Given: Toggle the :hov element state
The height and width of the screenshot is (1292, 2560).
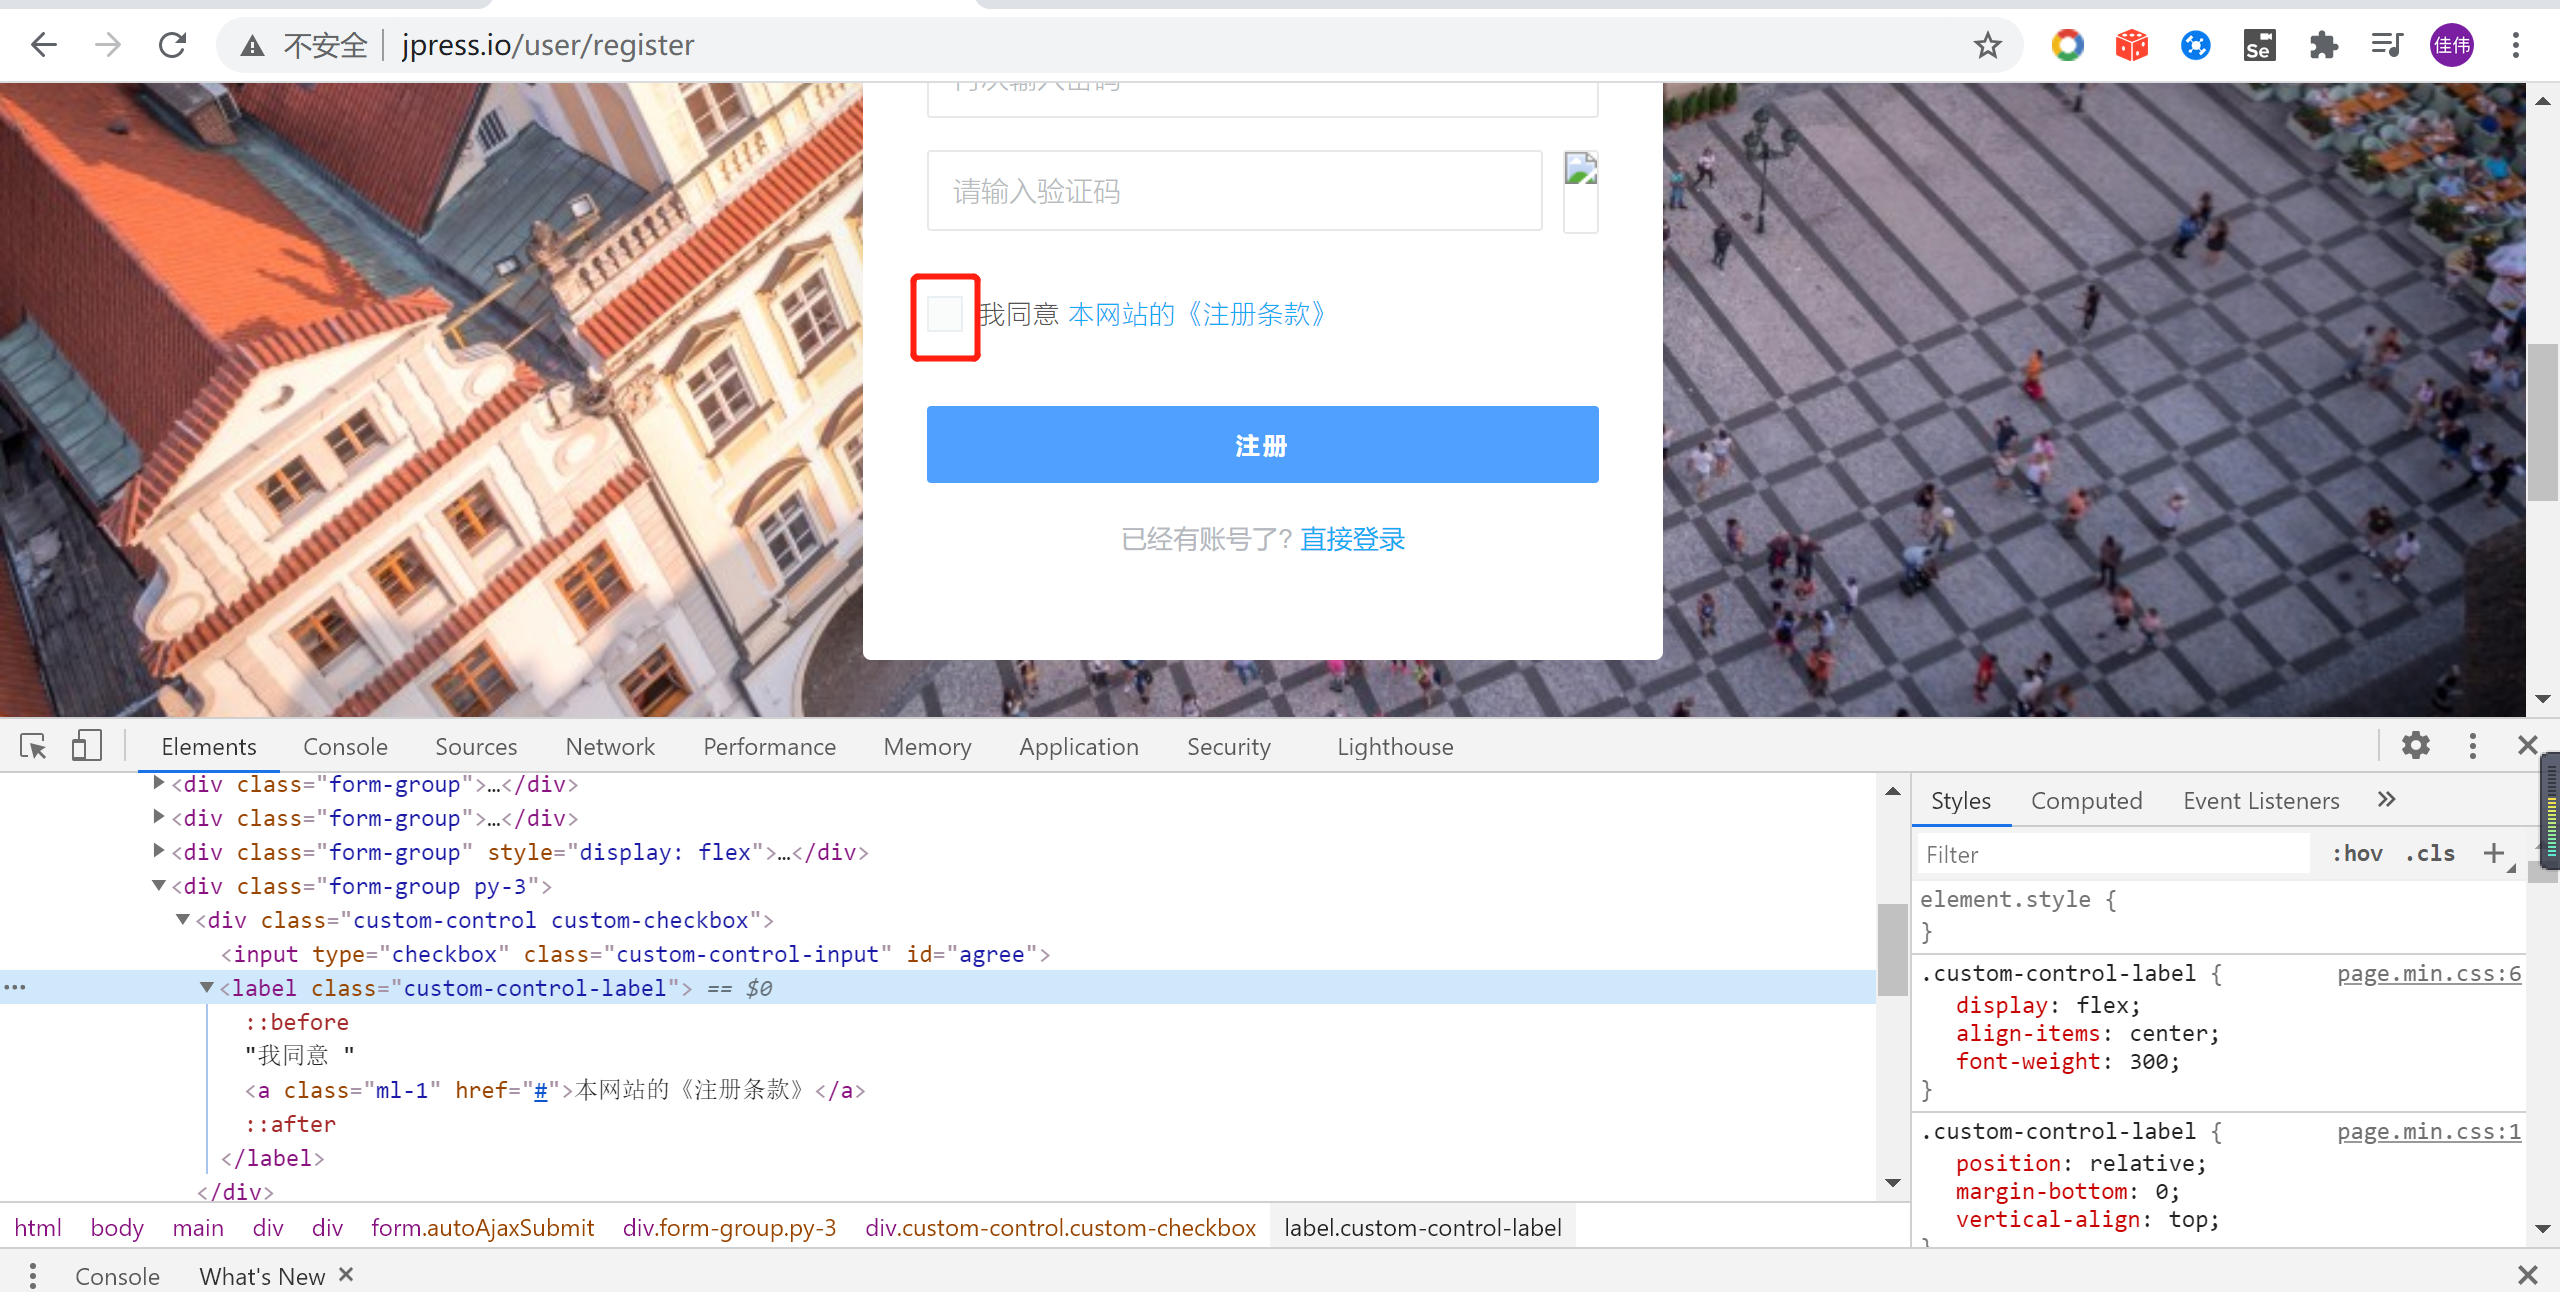Looking at the screenshot, I should click(2357, 853).
